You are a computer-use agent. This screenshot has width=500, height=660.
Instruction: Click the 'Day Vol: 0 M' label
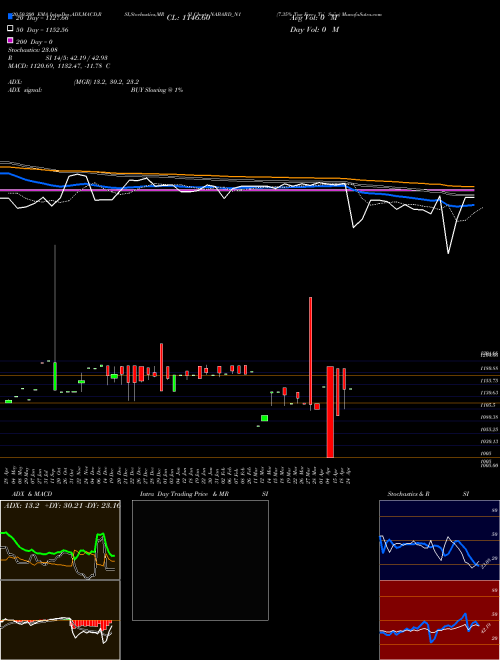pos(314,29)
